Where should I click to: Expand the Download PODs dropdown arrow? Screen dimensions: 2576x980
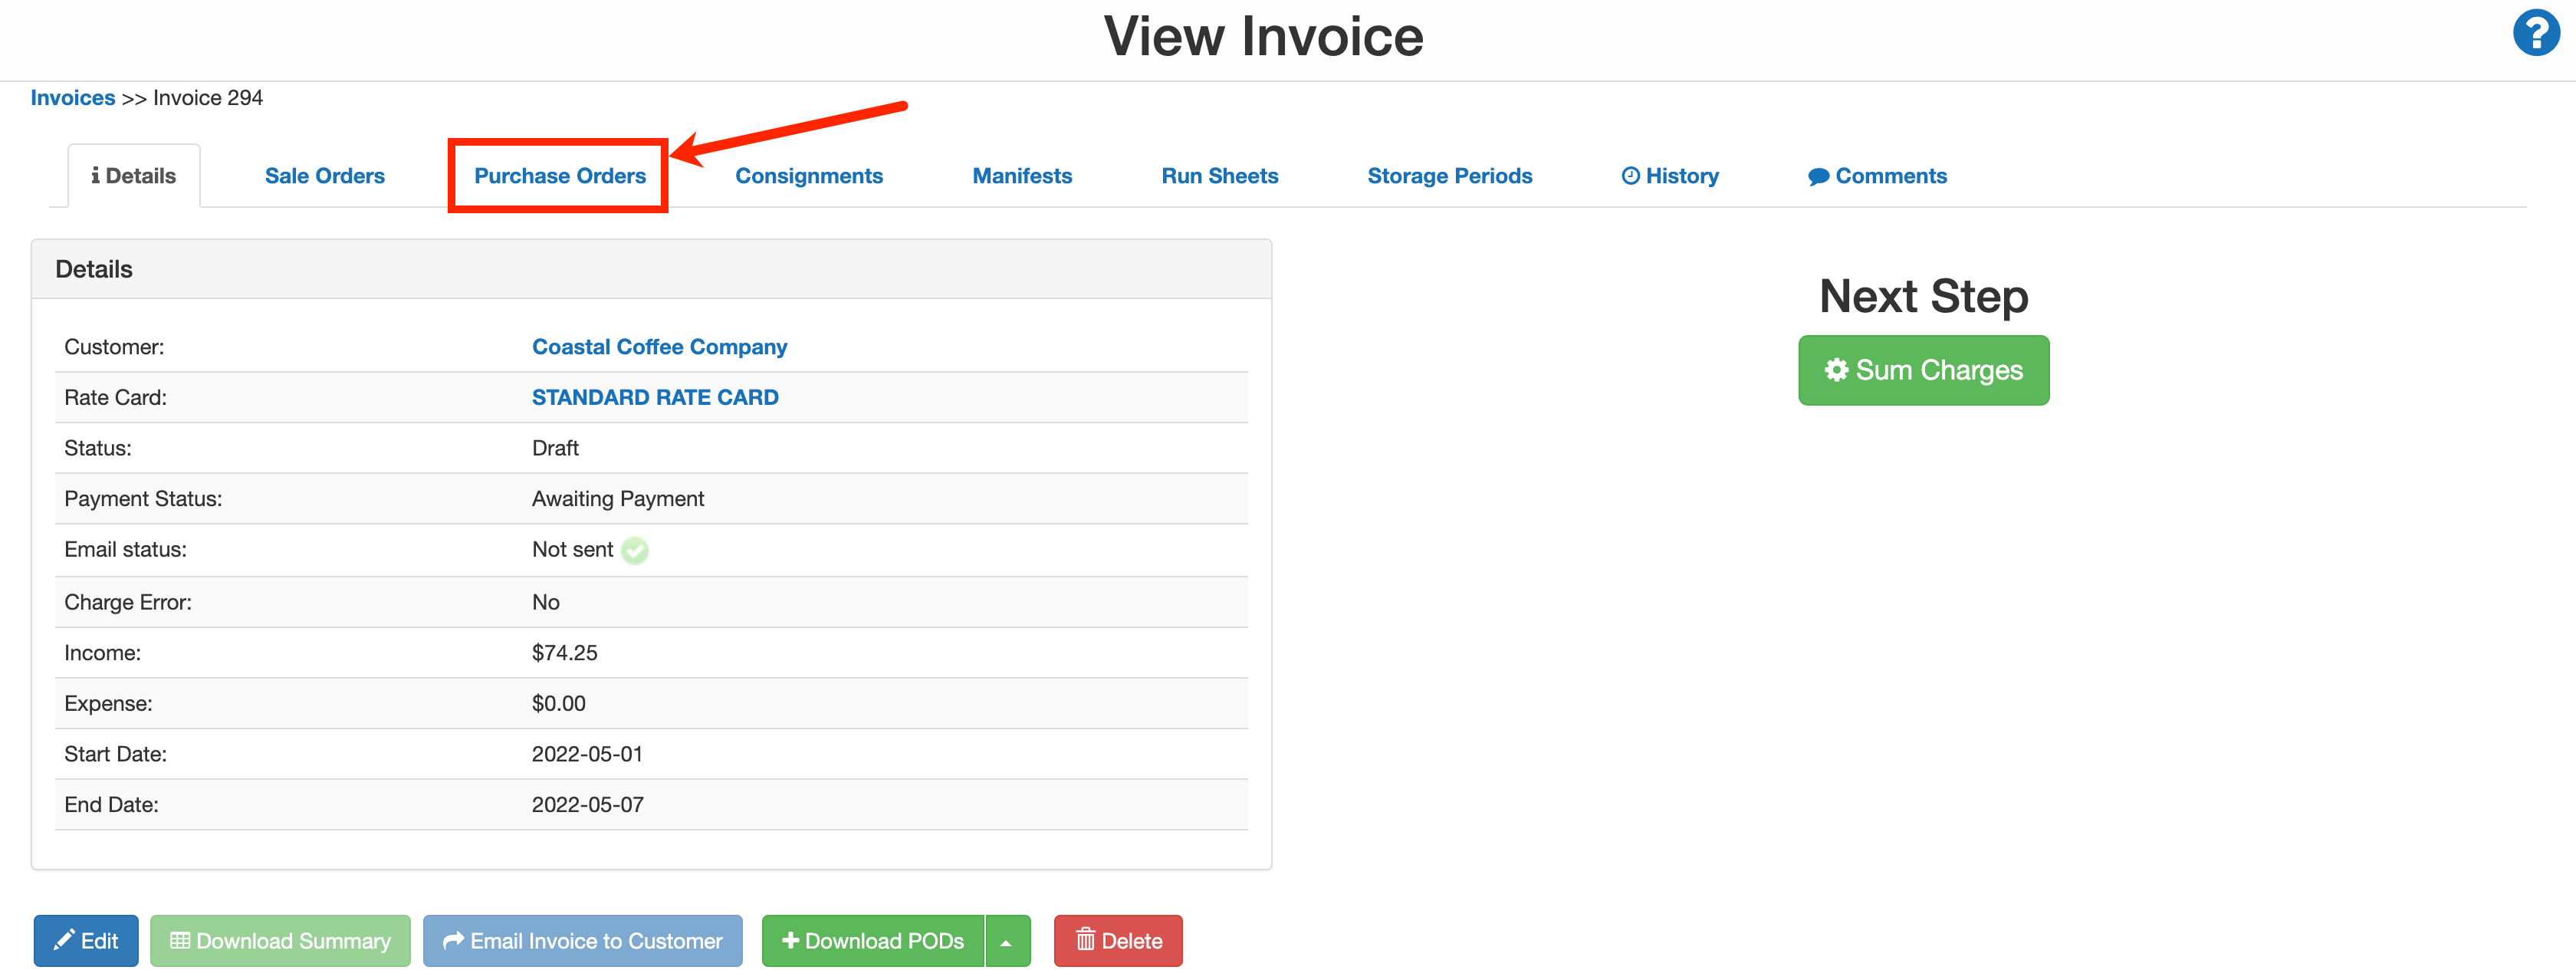1005,940
